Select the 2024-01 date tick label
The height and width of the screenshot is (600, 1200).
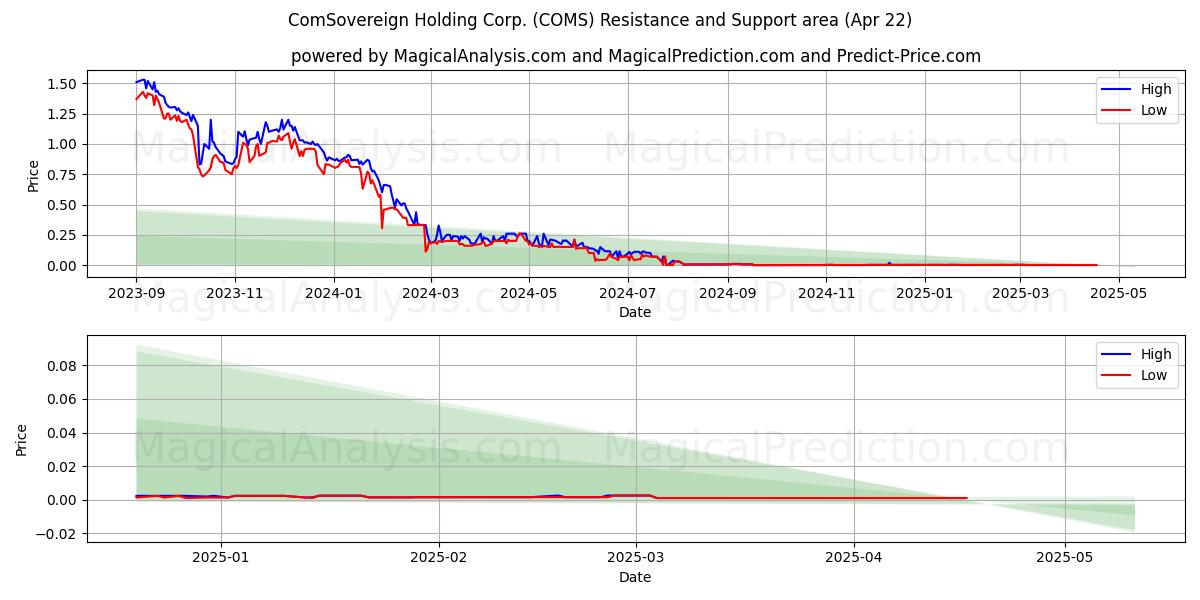tap(333, 294)
